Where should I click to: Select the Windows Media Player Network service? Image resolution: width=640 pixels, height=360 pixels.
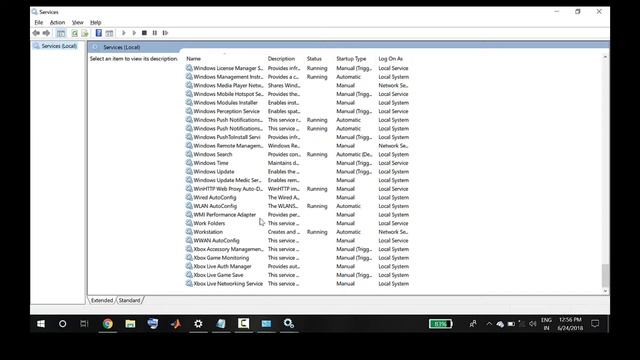click(298, 85)
